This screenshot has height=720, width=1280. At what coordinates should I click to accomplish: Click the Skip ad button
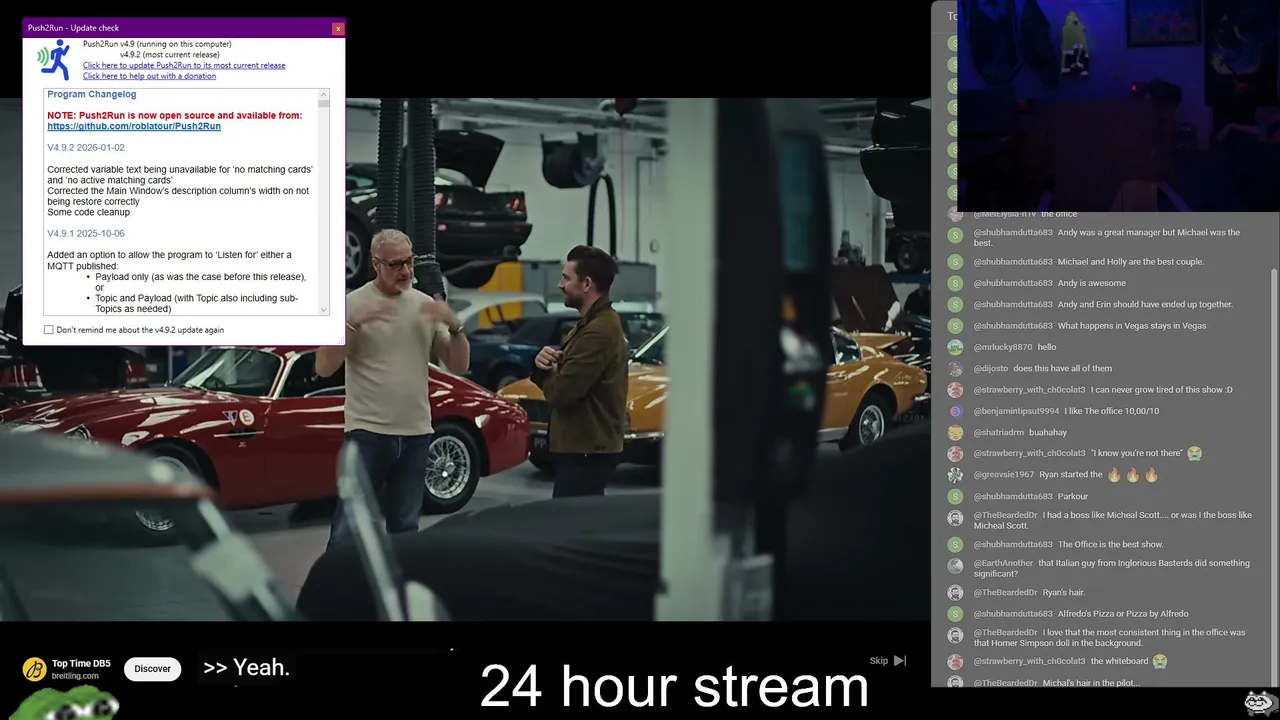[887, 661]
